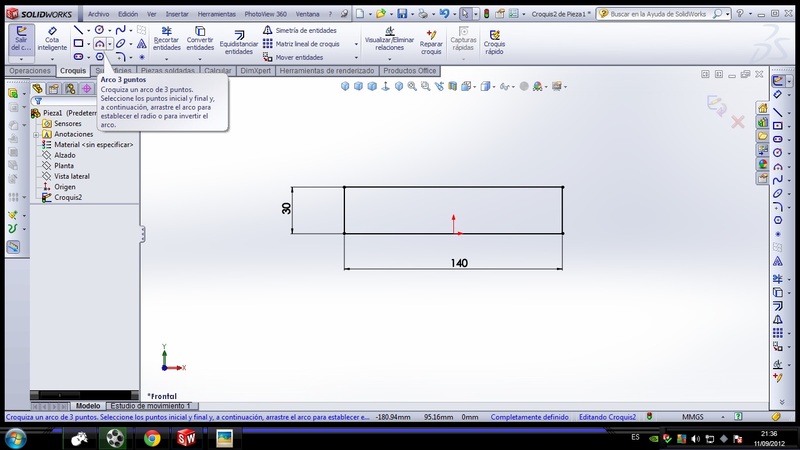The width and height of the screenshot is (800, 450).
Task: Open dropdown arrow beside the arc tool
Action: click(109, 44)
